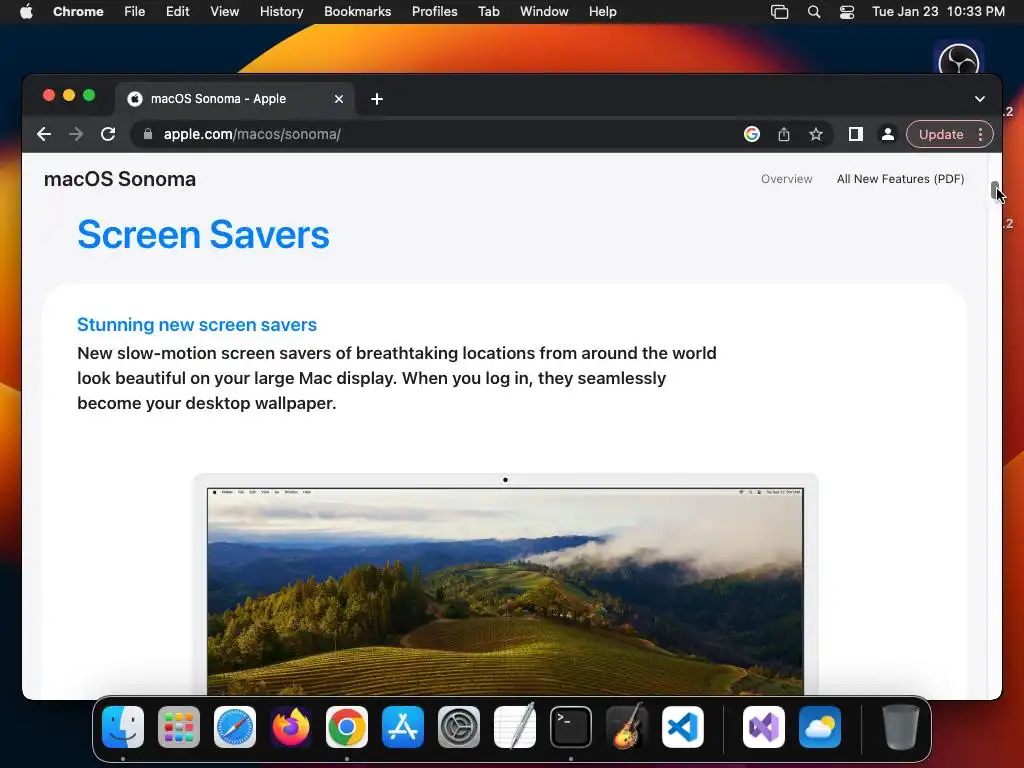View site info via lock icon
Viewport: 1024px width, 768px height.
[148, 135]
